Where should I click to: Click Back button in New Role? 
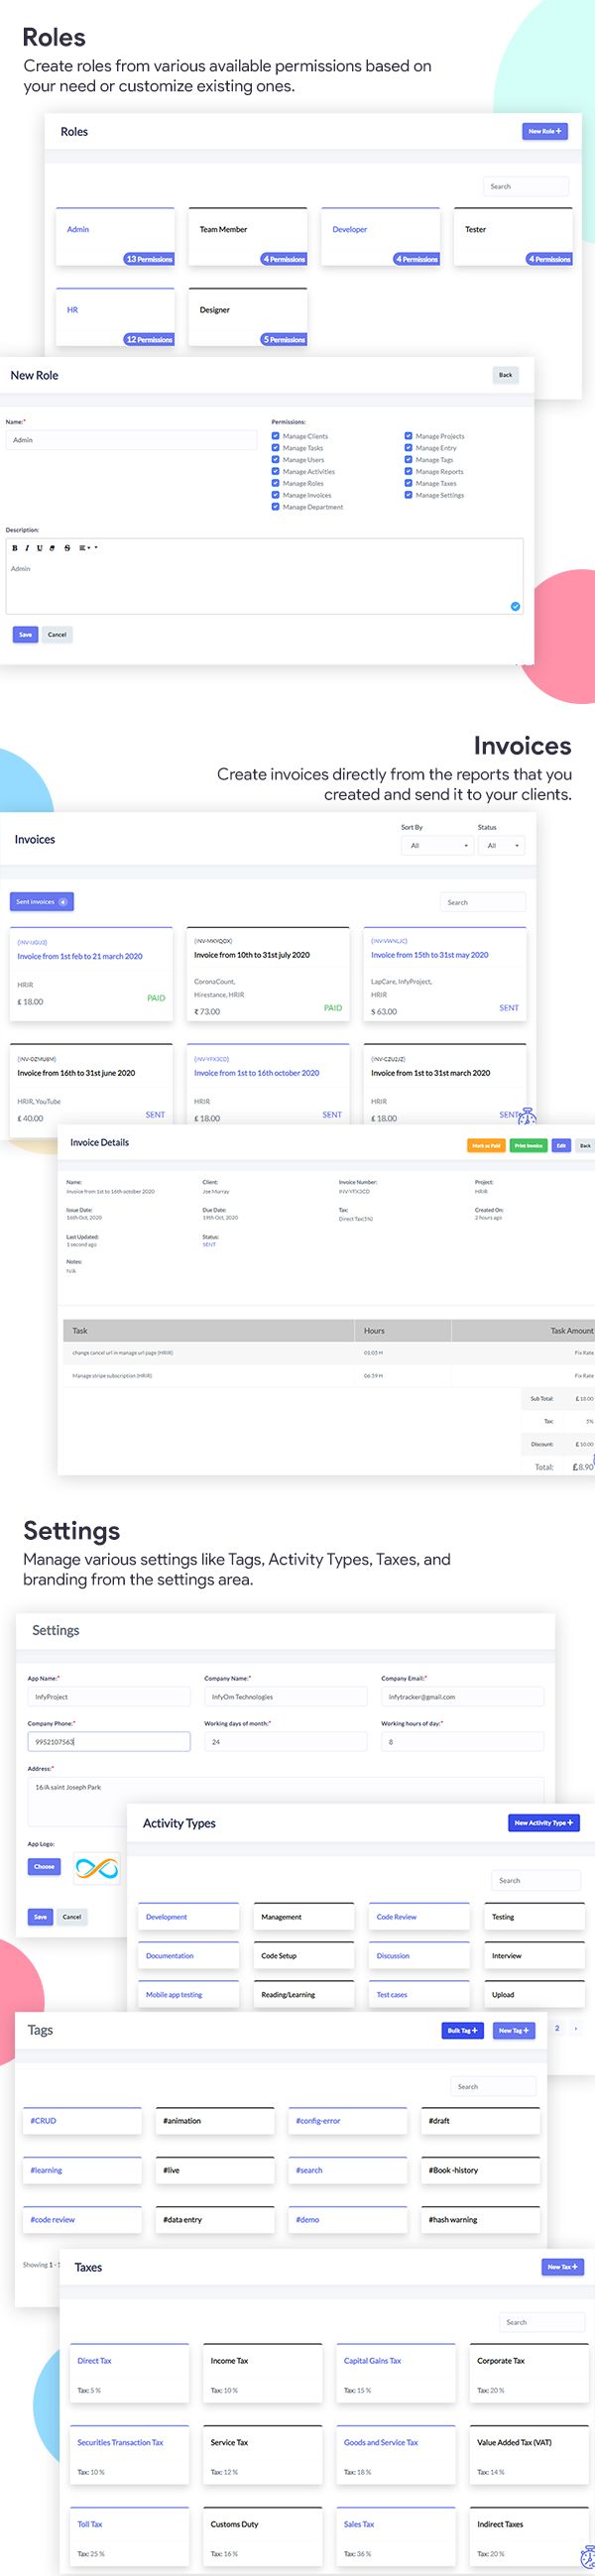tap(506, 375)
